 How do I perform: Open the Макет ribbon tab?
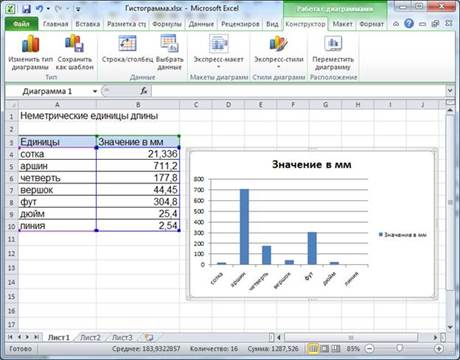342,24
